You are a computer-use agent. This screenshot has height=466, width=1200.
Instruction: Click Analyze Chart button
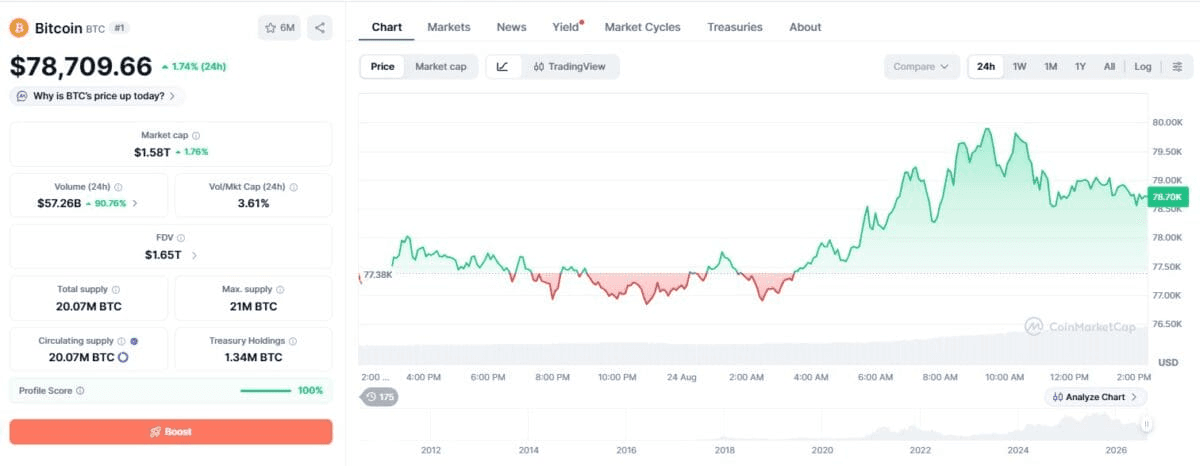click(x=1096, y=397)
